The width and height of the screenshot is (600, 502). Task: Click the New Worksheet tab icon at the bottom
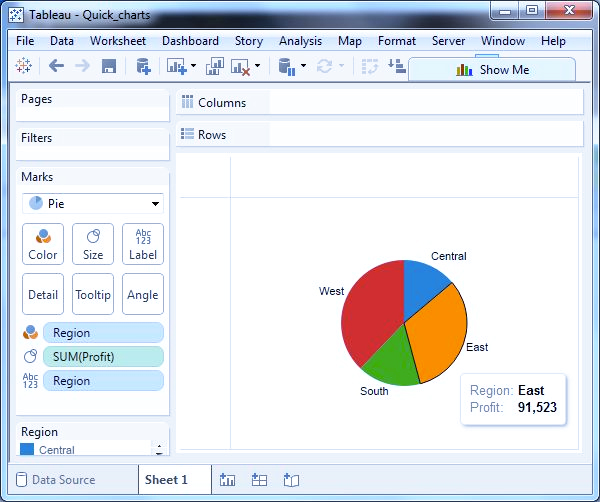(227, 479)
